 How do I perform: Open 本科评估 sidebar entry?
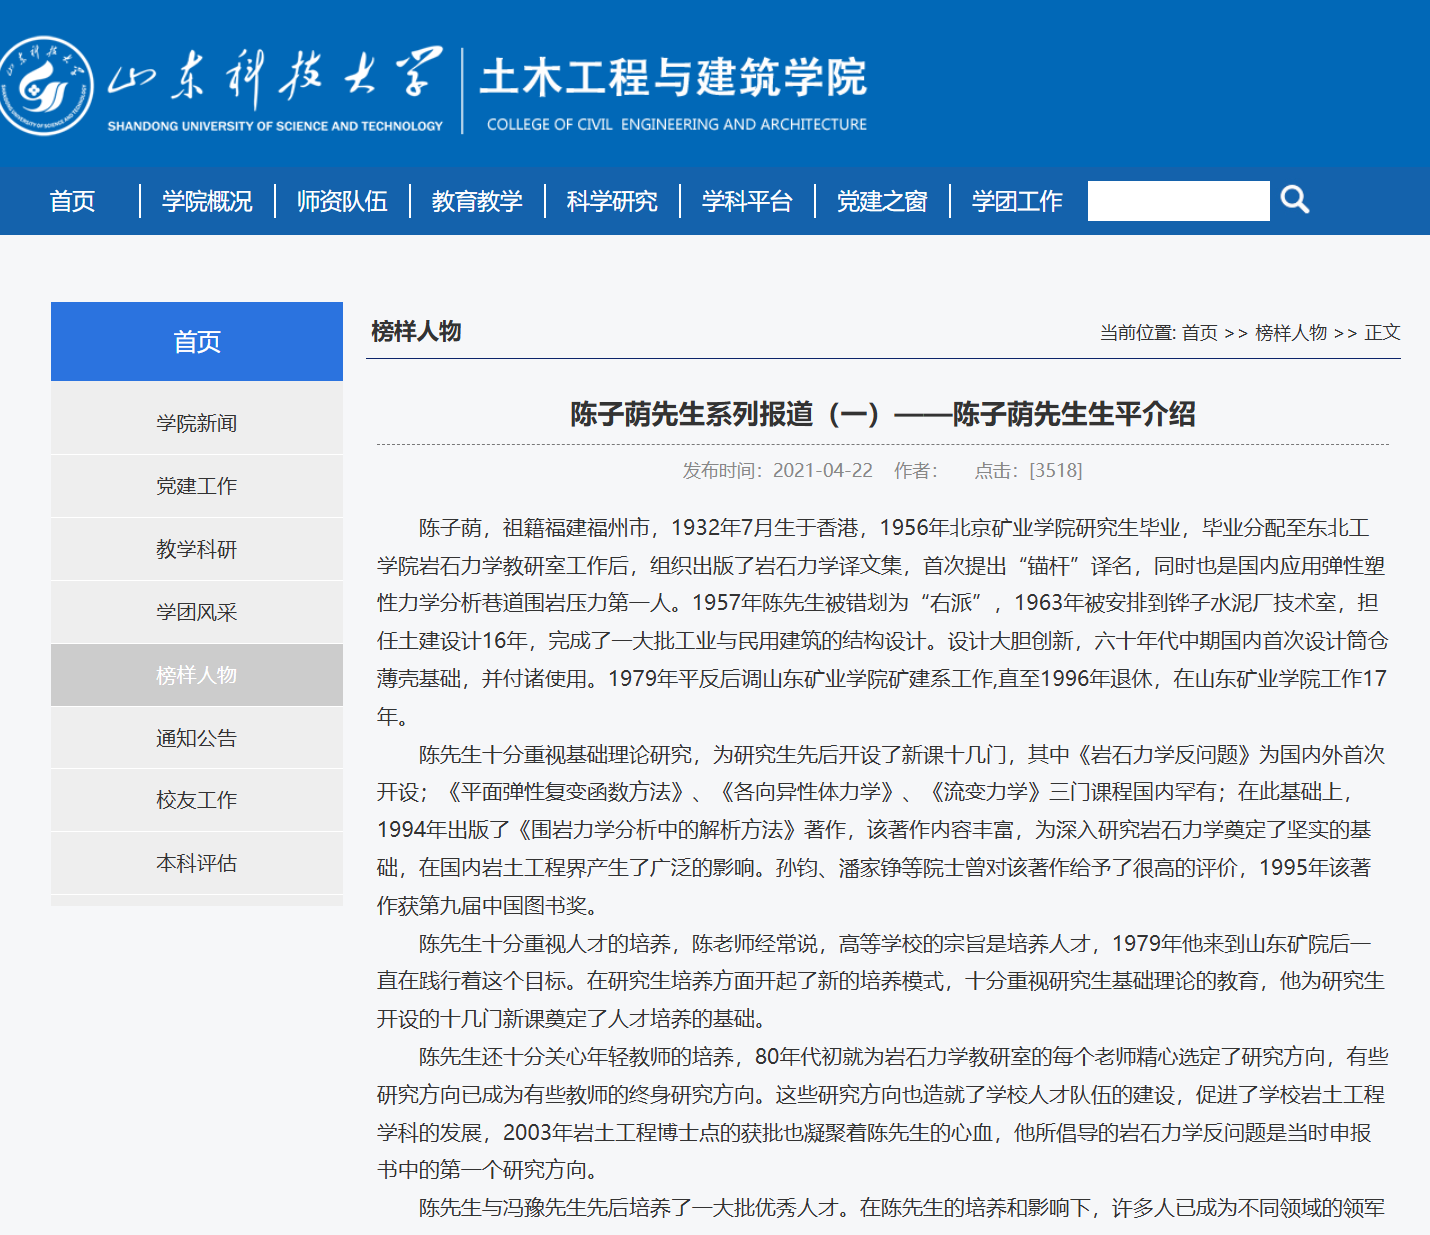click(x=197, y=863)
